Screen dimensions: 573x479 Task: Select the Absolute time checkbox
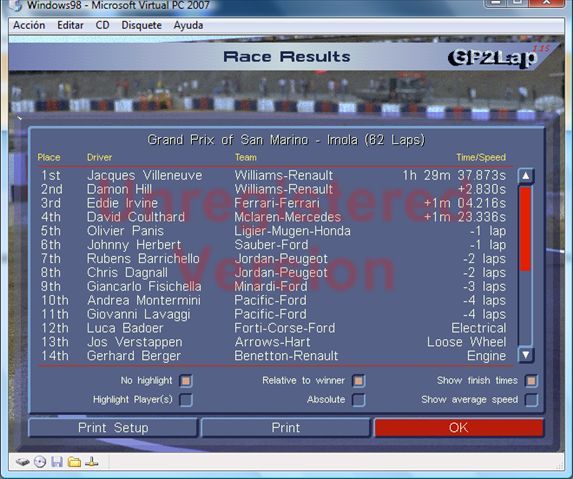(358, 400)
